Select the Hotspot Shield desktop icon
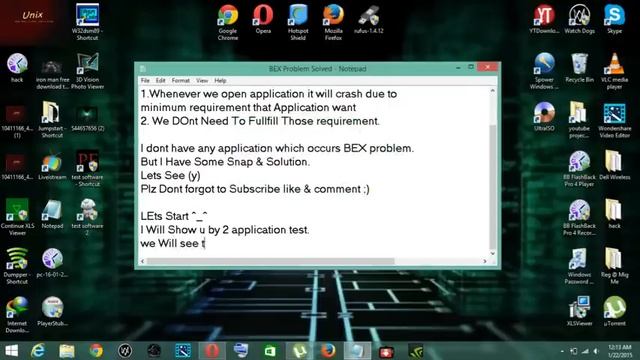 [x=298, y=22]
